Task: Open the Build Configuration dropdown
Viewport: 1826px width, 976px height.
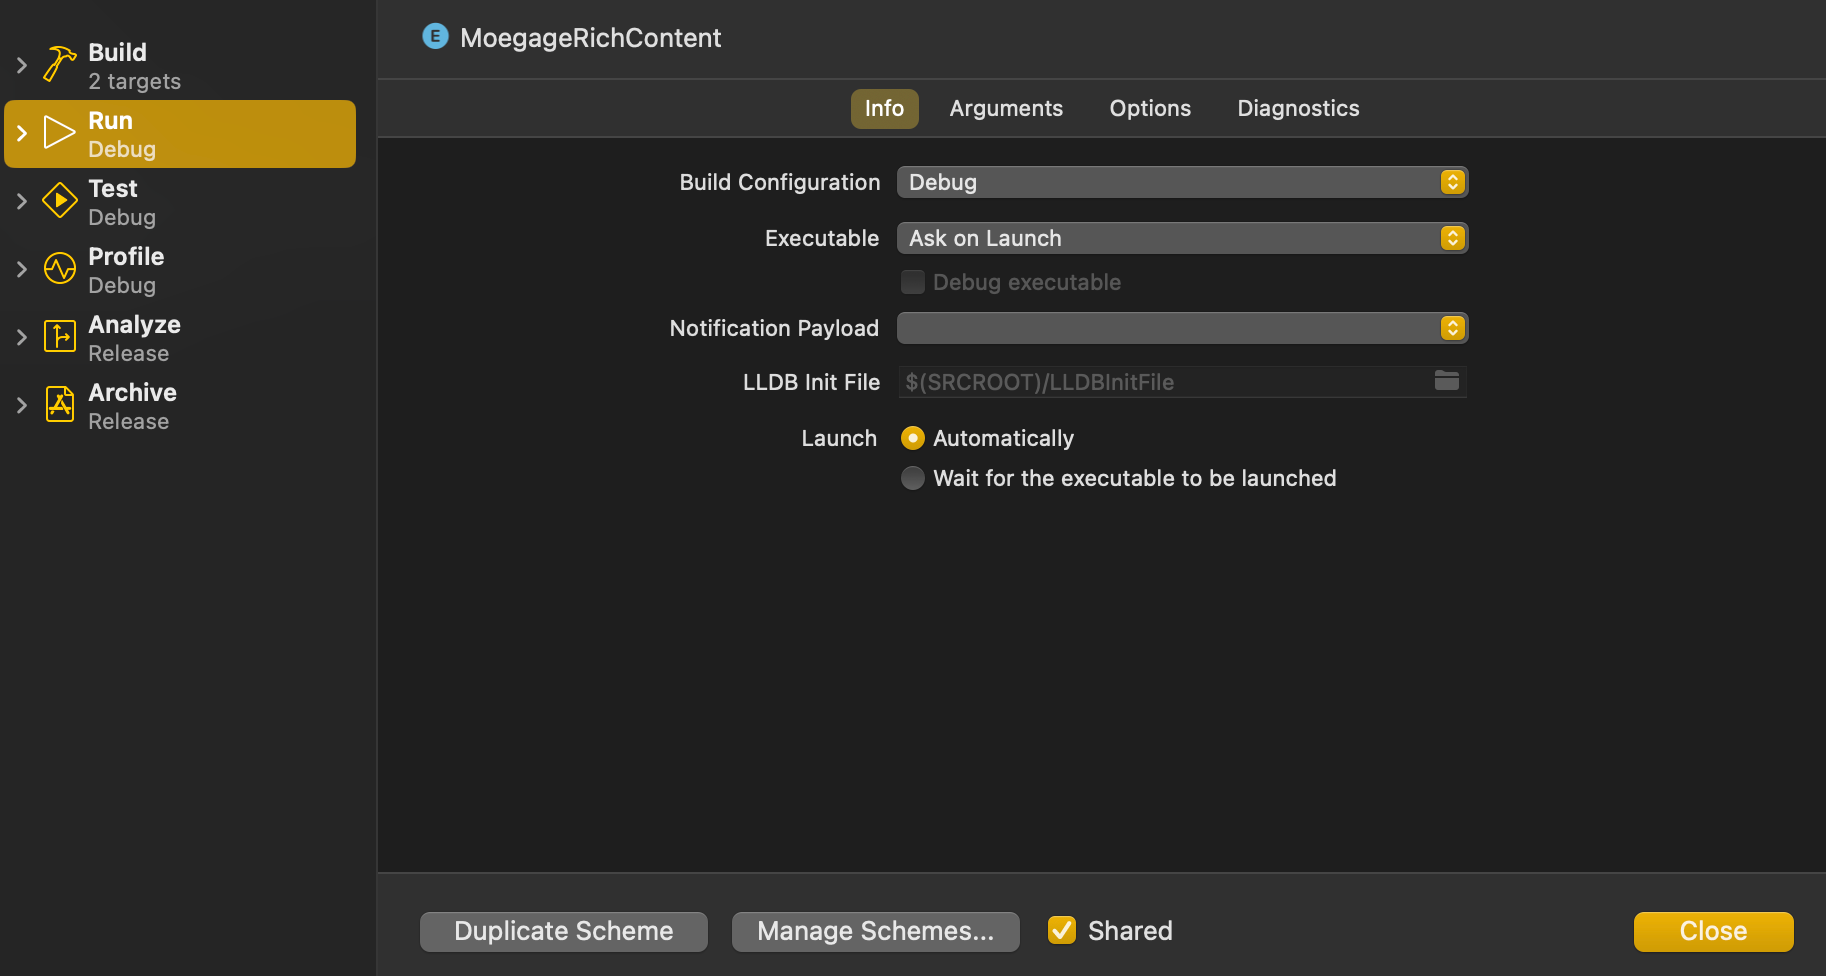Action: [x=1182, y=182]
